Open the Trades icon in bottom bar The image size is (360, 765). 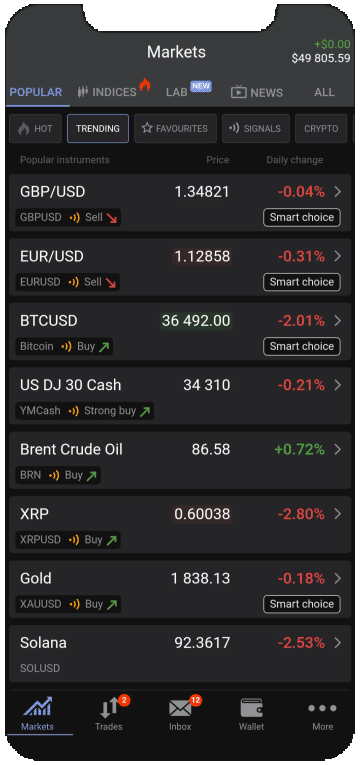point(109,708)
